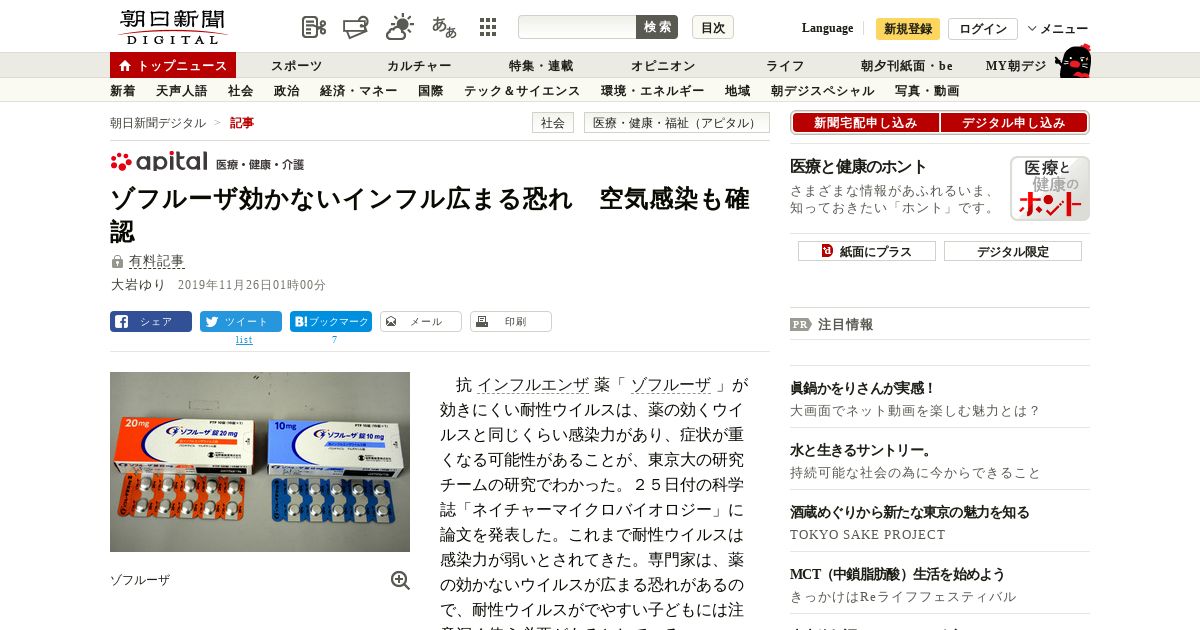Select 朝デジスペシャル in sub navigation

tap(822, 91)
